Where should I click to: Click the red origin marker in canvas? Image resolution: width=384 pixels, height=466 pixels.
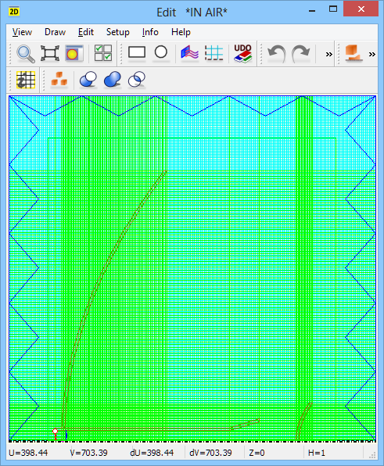click(55, 431)
